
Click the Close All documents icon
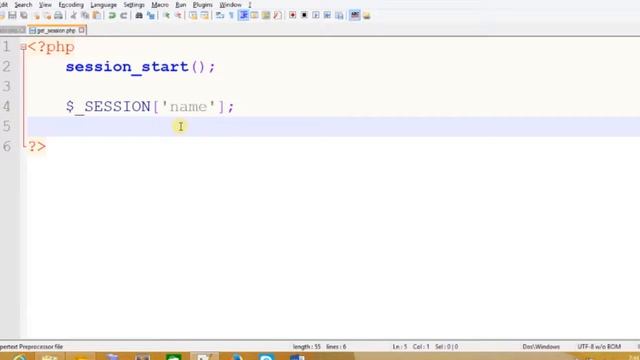pyautogui.click(x=47, y=16)
